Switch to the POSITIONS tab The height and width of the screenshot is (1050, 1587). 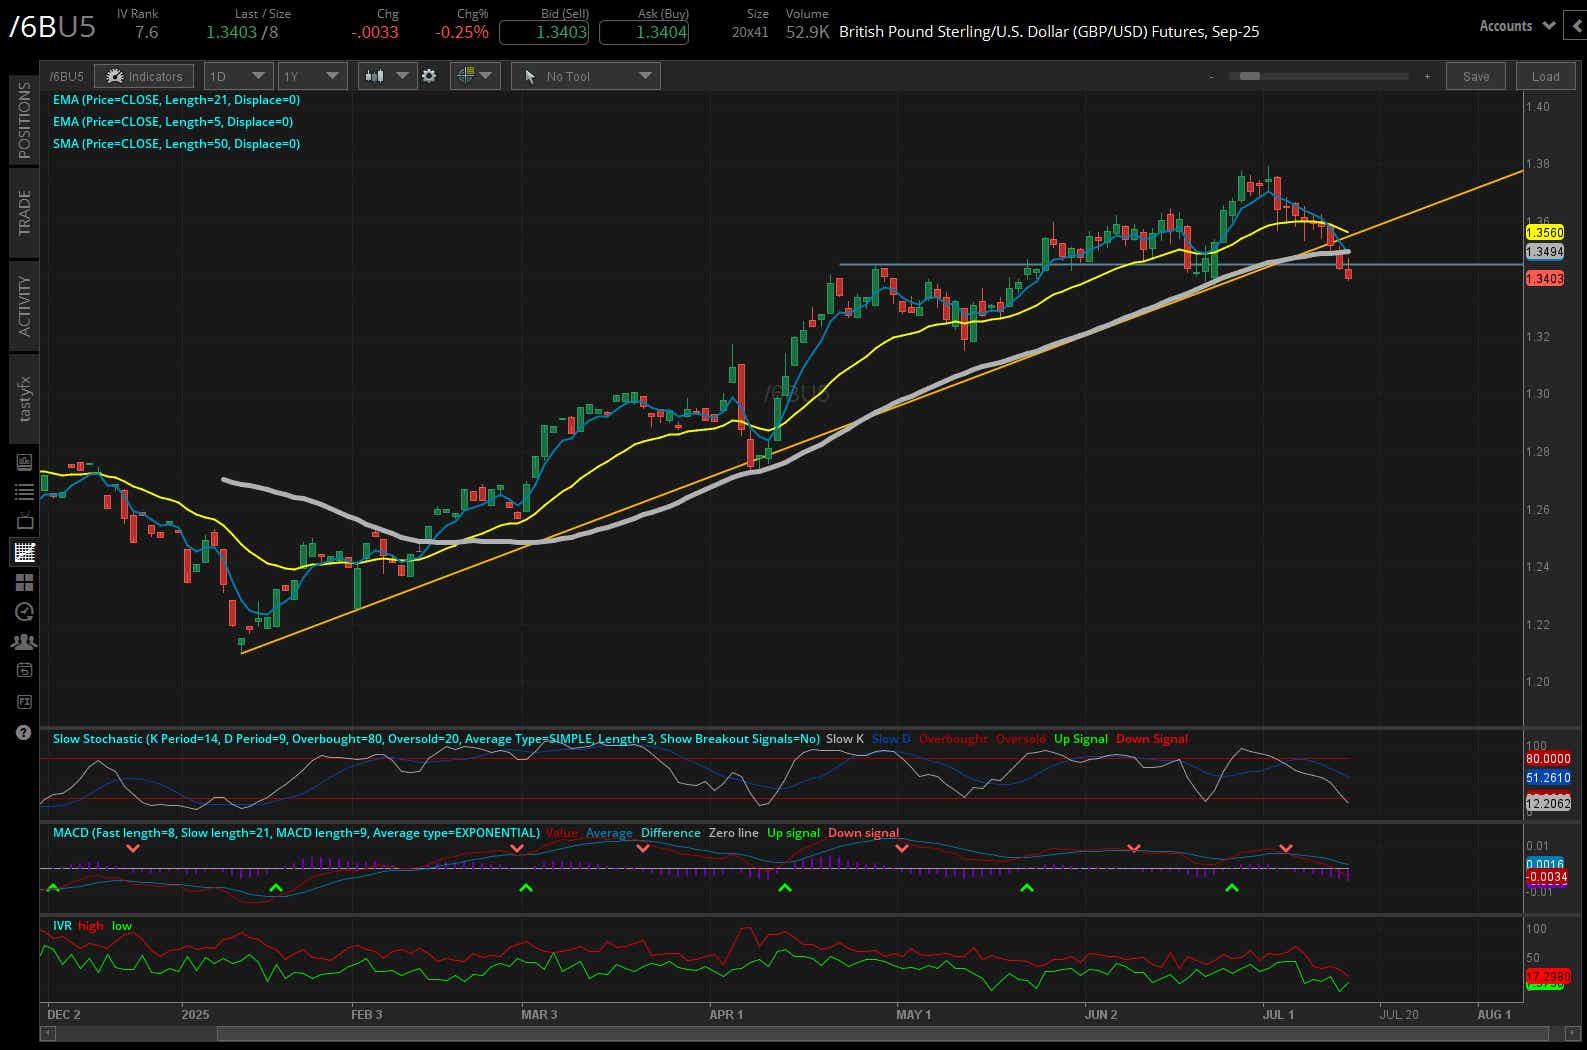point(25,121)
